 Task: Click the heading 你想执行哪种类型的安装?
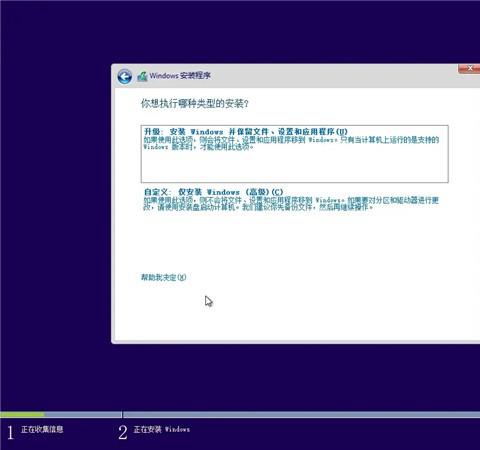[x=195, y=103]
